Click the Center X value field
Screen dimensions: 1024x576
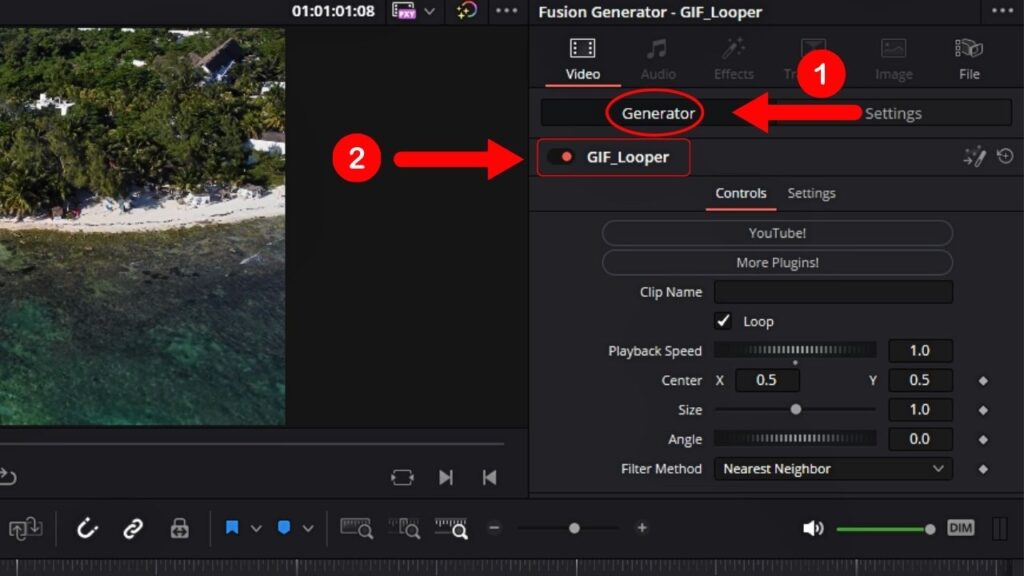click(x=766, y=380)
